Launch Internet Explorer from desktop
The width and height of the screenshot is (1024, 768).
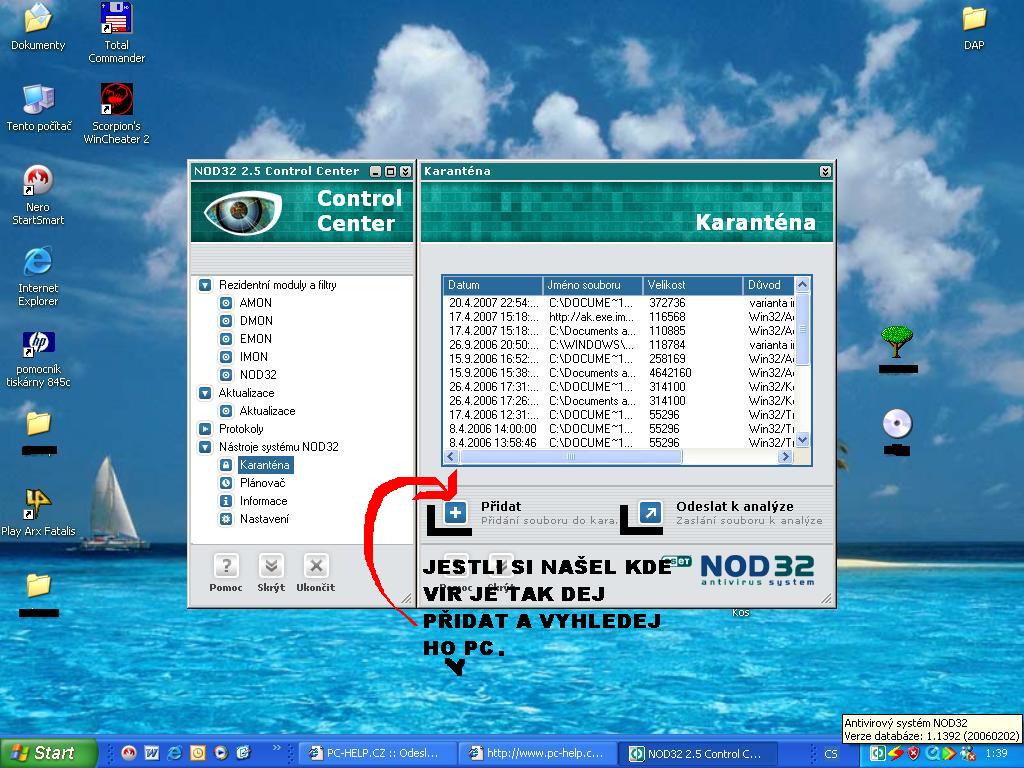(x=38, y=263)
